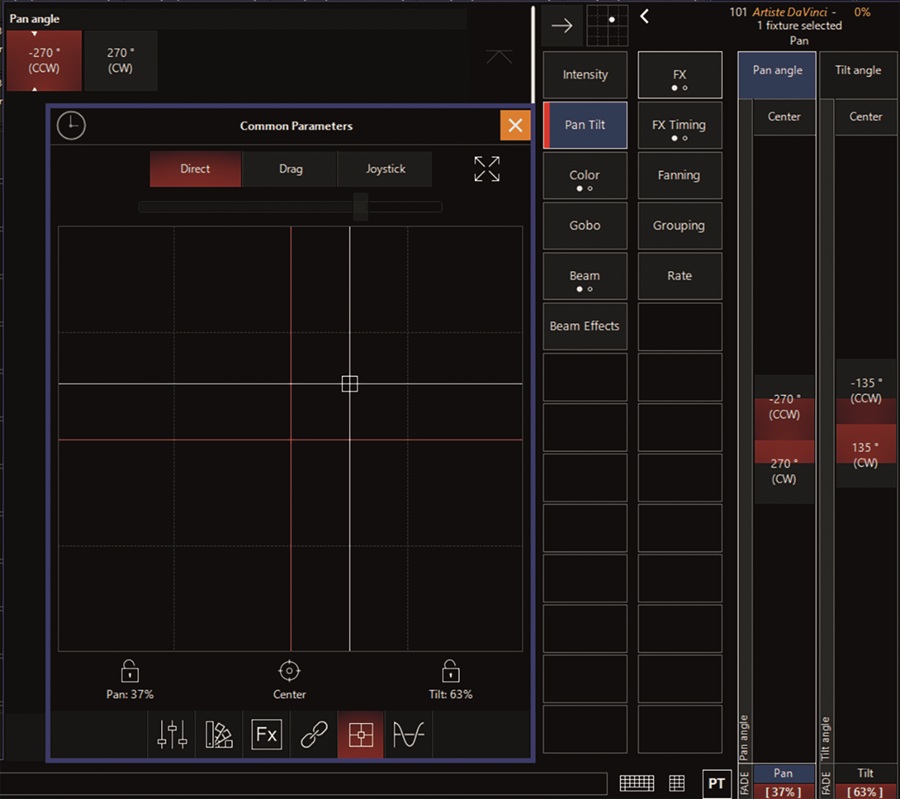Click the Tilt: 63% readout
The width and height of the screenshot is (900, 799).
451,695
